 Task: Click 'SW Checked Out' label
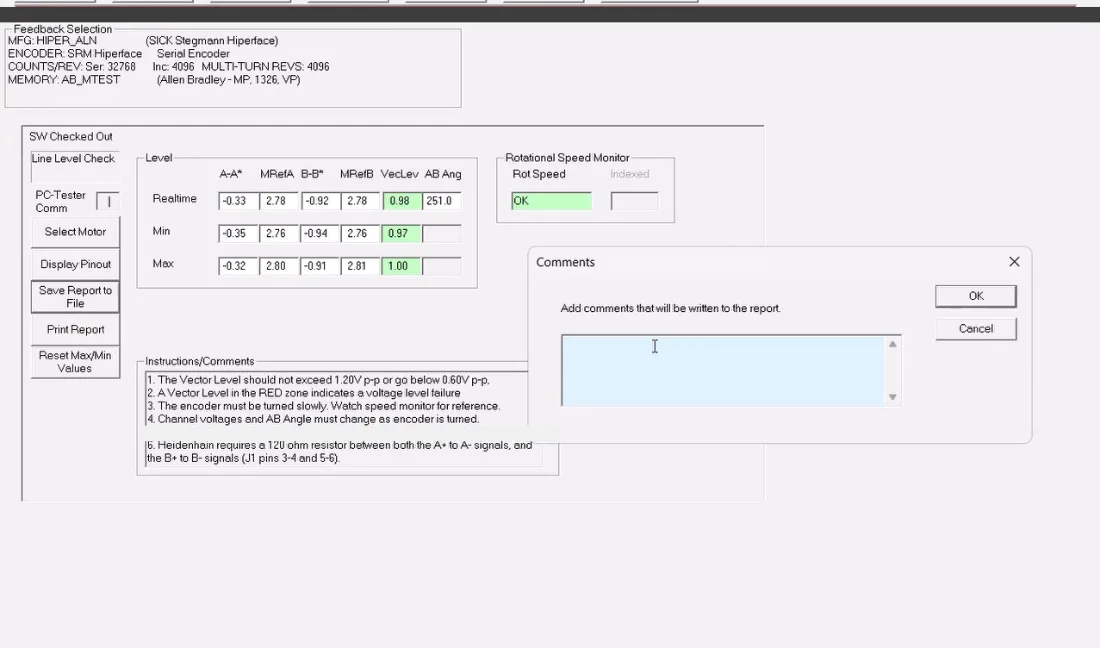71,137
